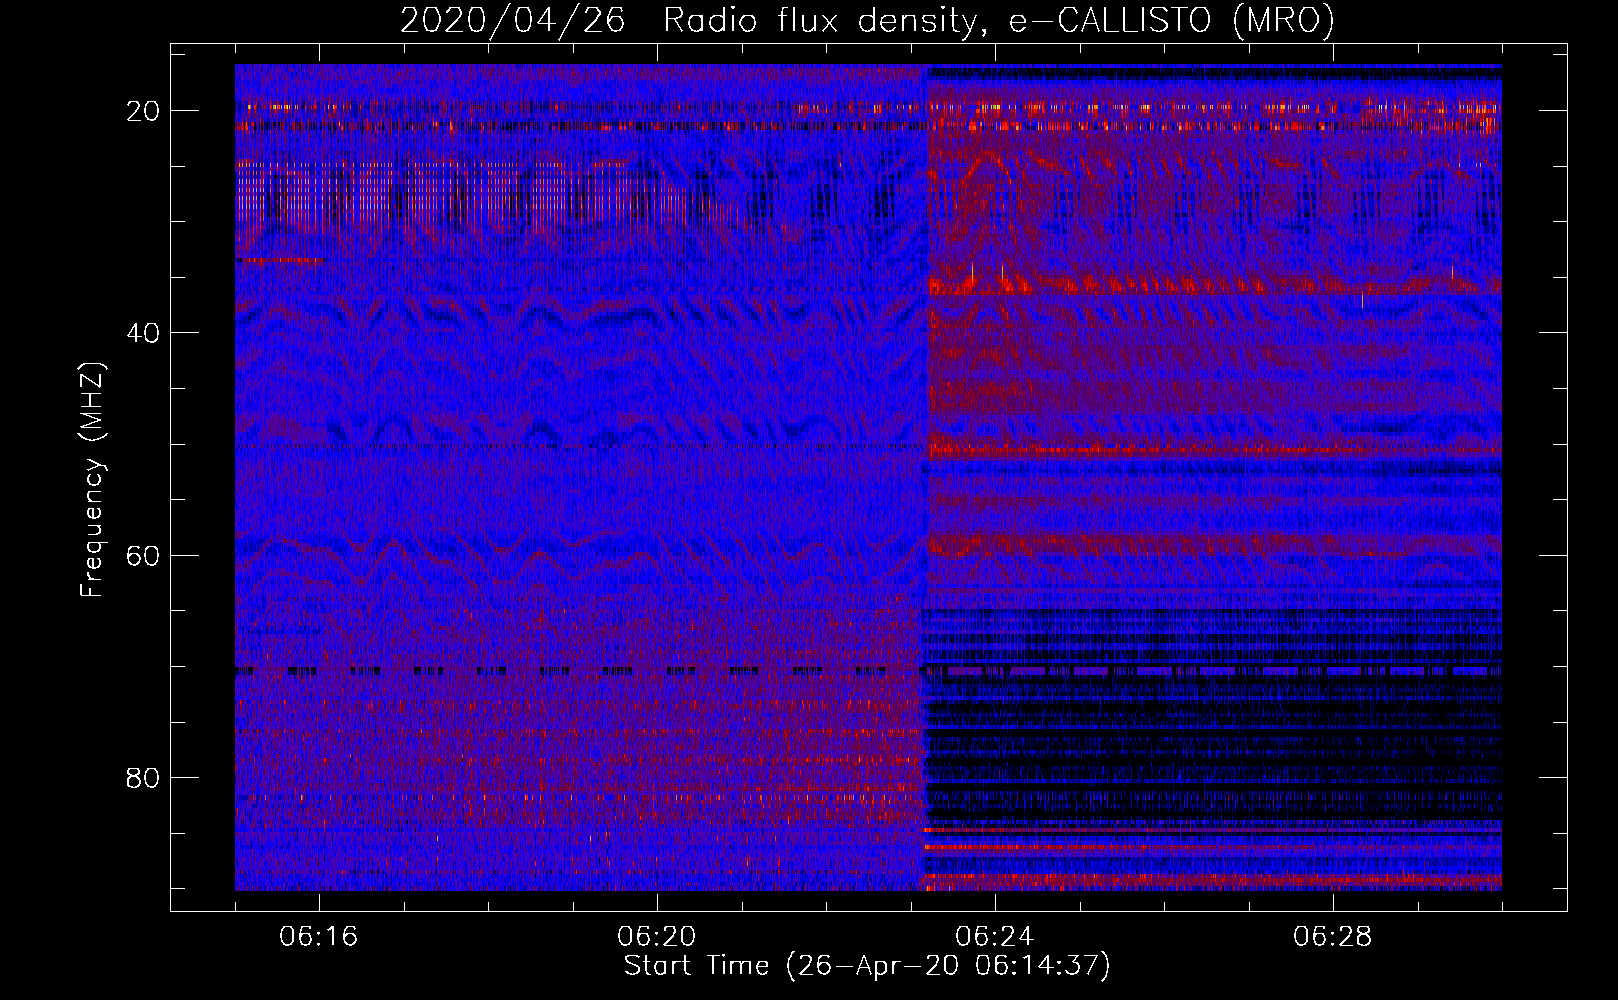Click the 'Frequency (MHZ)' y-axis label
The width and height of the screenshot is (1618, 1000).
tap(92, 480)
